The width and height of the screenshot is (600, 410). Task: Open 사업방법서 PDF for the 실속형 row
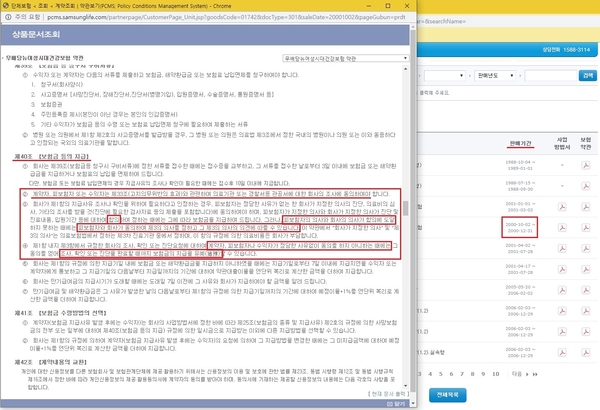[562, 352]
